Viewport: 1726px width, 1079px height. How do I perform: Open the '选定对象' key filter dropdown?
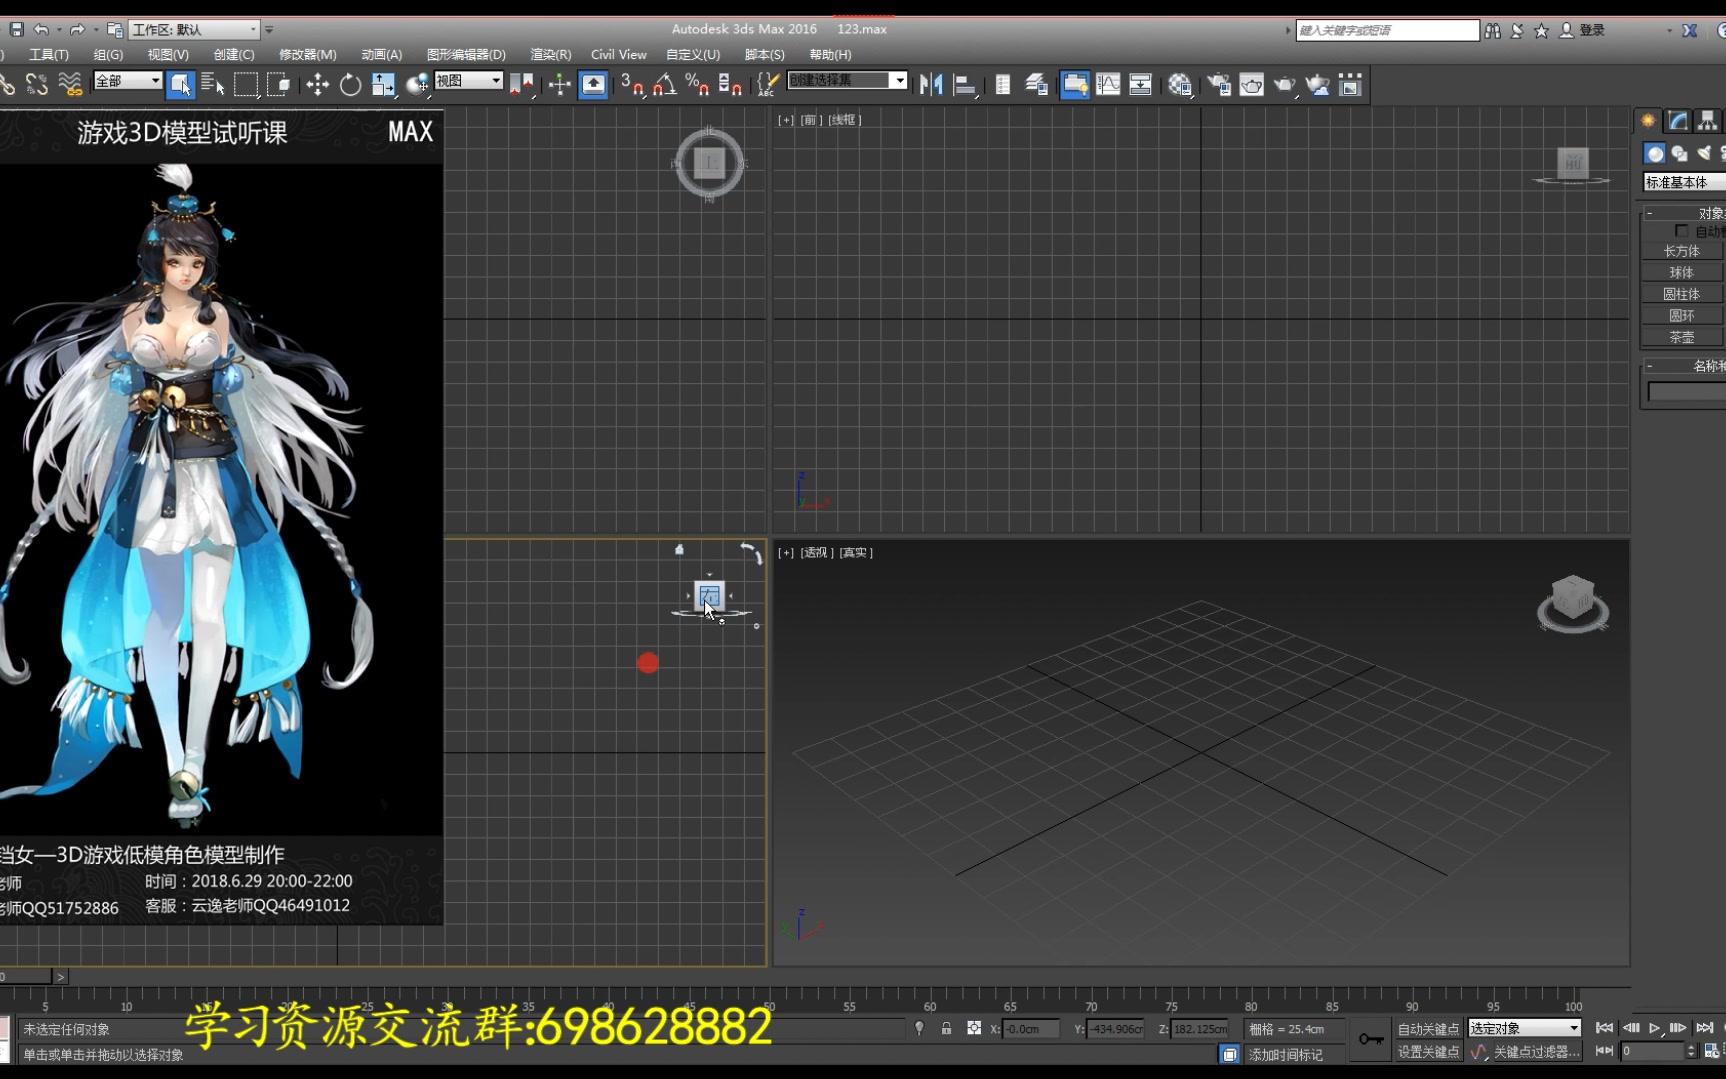[x=1524, y=1028]
